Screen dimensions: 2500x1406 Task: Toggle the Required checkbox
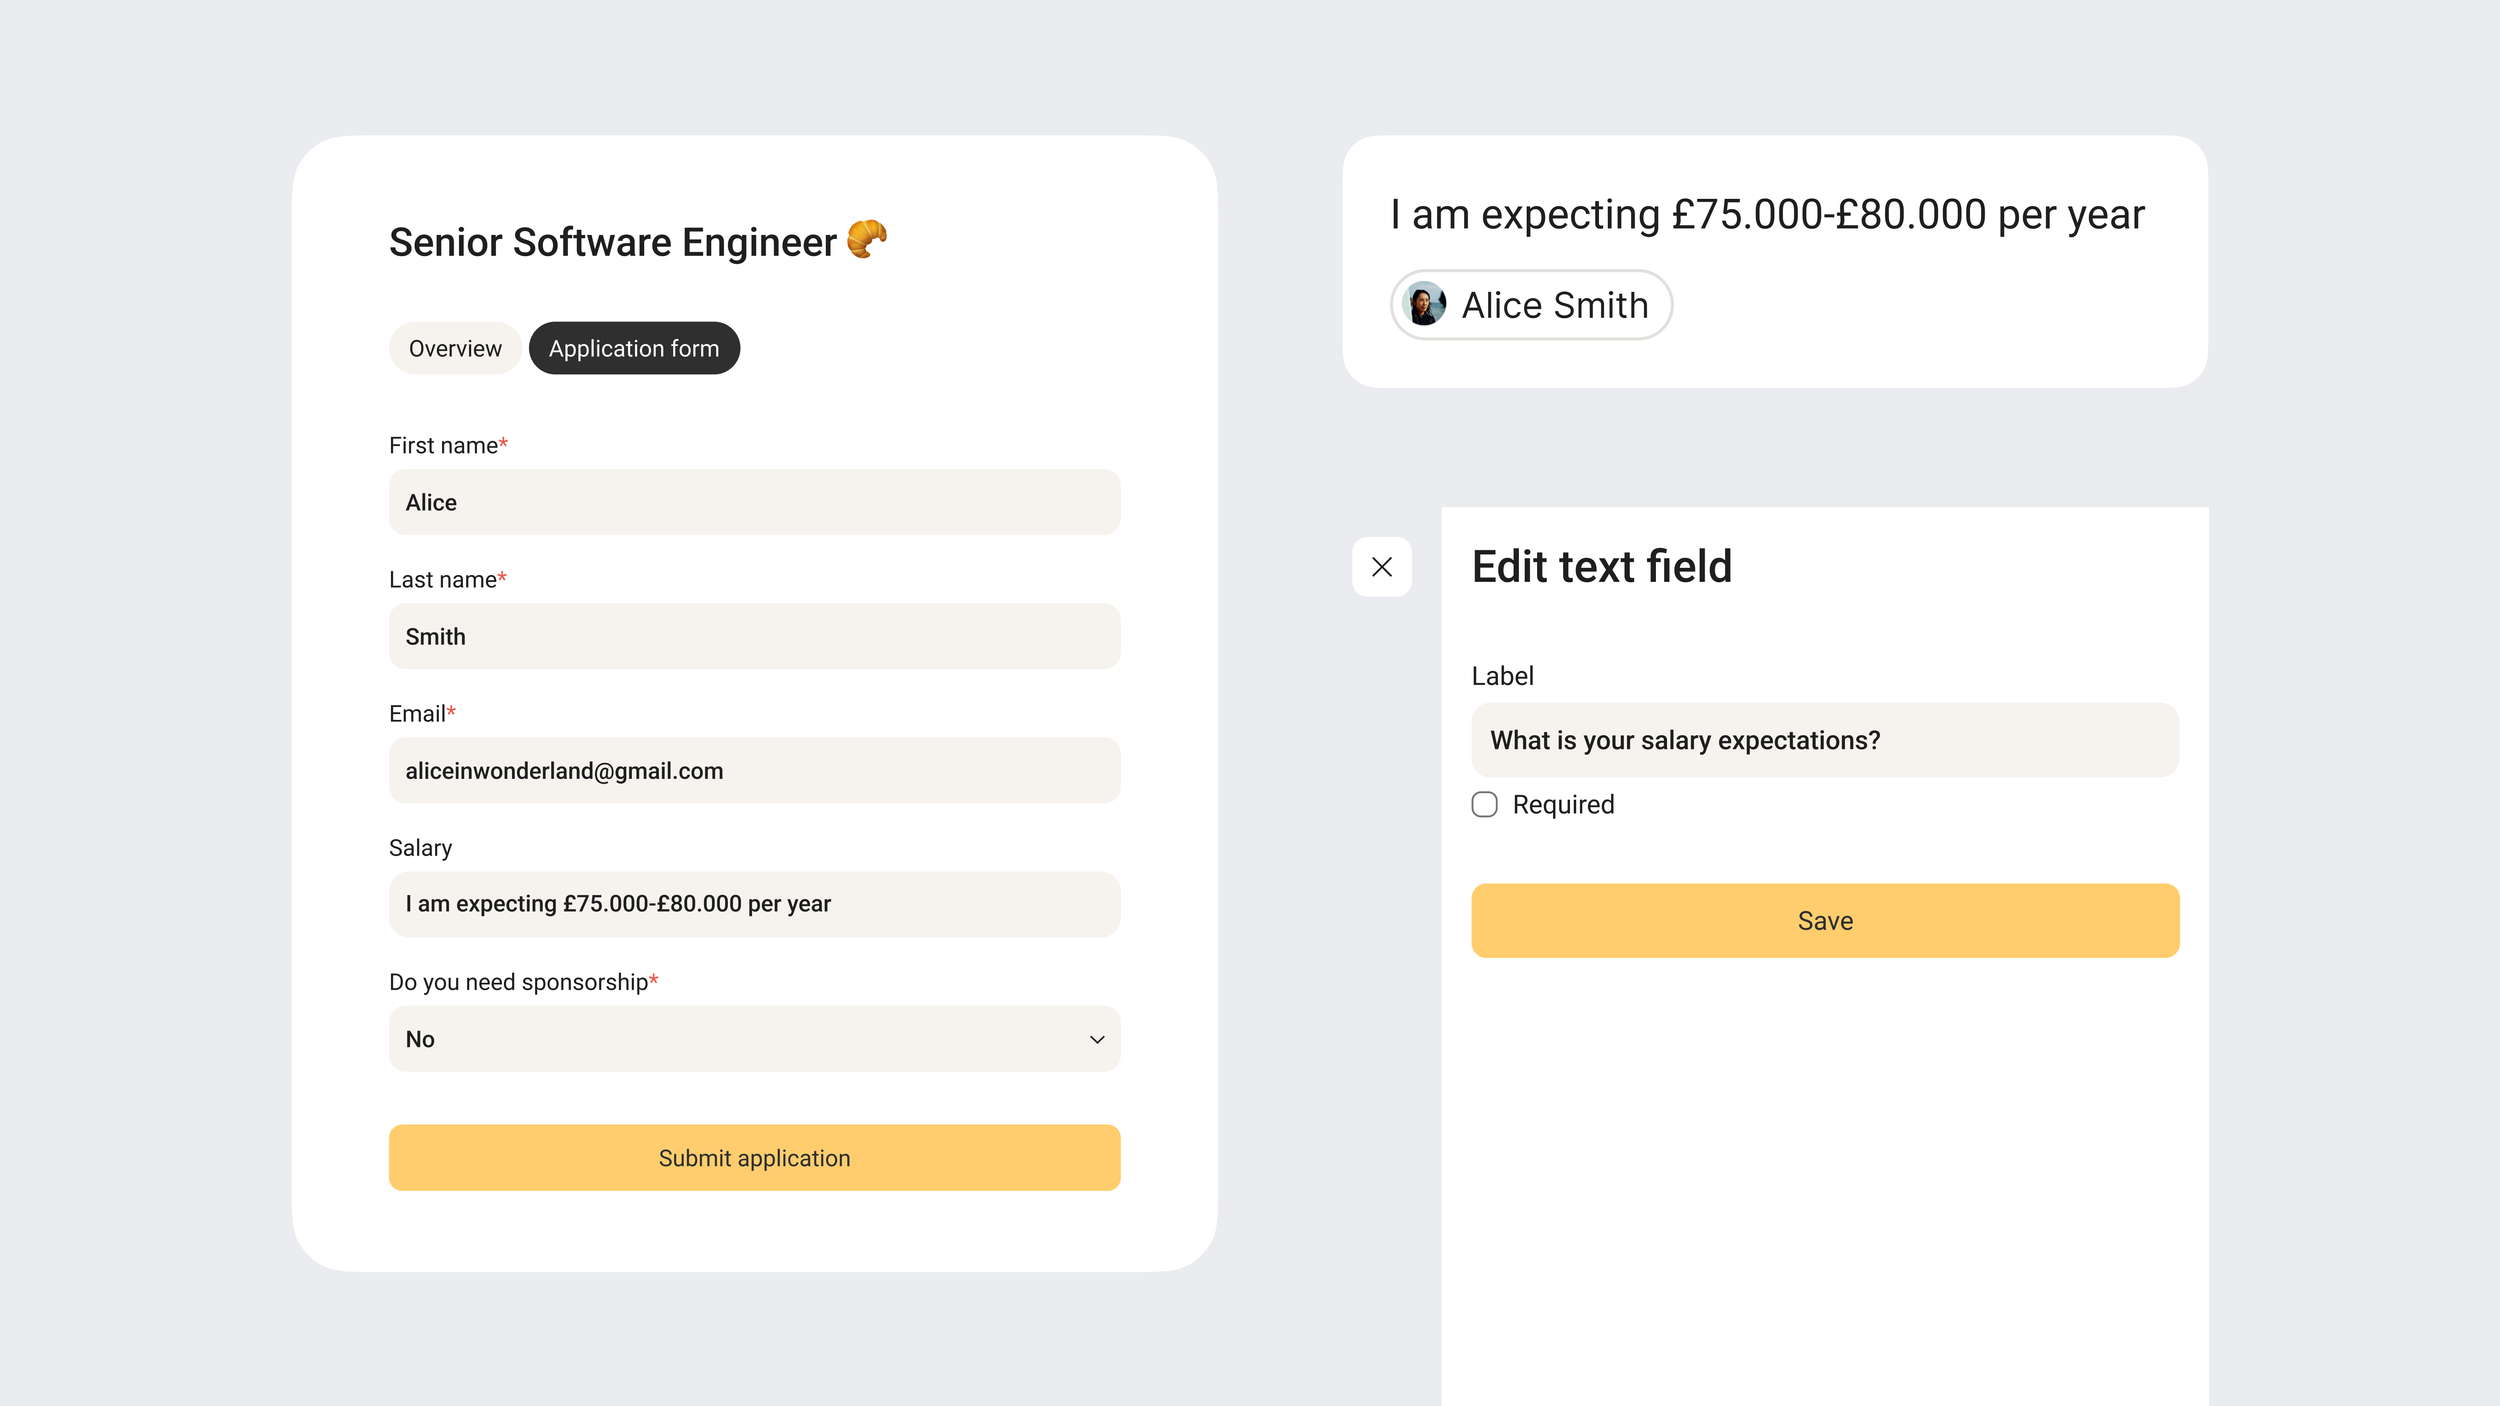coord(1485,805)
